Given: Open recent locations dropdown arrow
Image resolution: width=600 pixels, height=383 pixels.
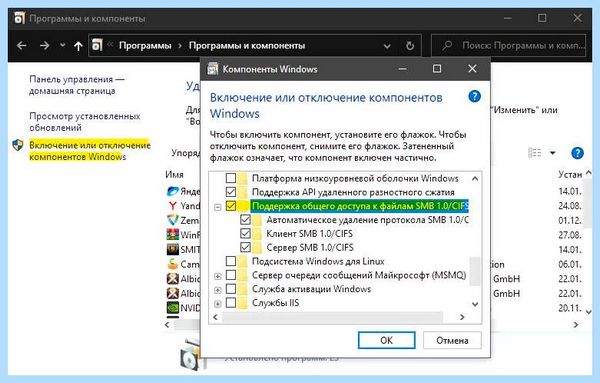Looking at the screenshot, I should click(x=62, y=46).
